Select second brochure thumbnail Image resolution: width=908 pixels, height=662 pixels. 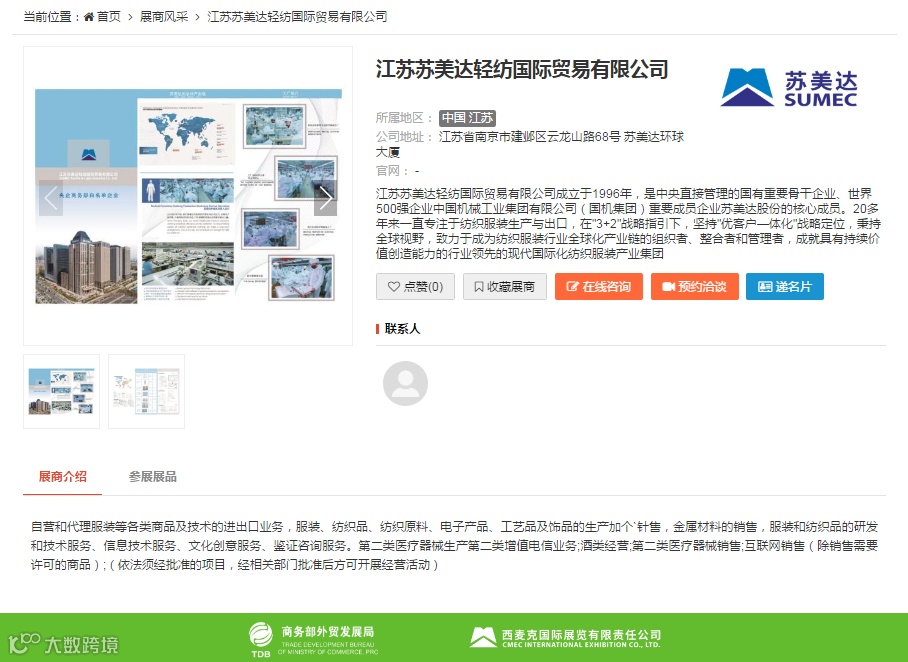[x=147, y=392]
